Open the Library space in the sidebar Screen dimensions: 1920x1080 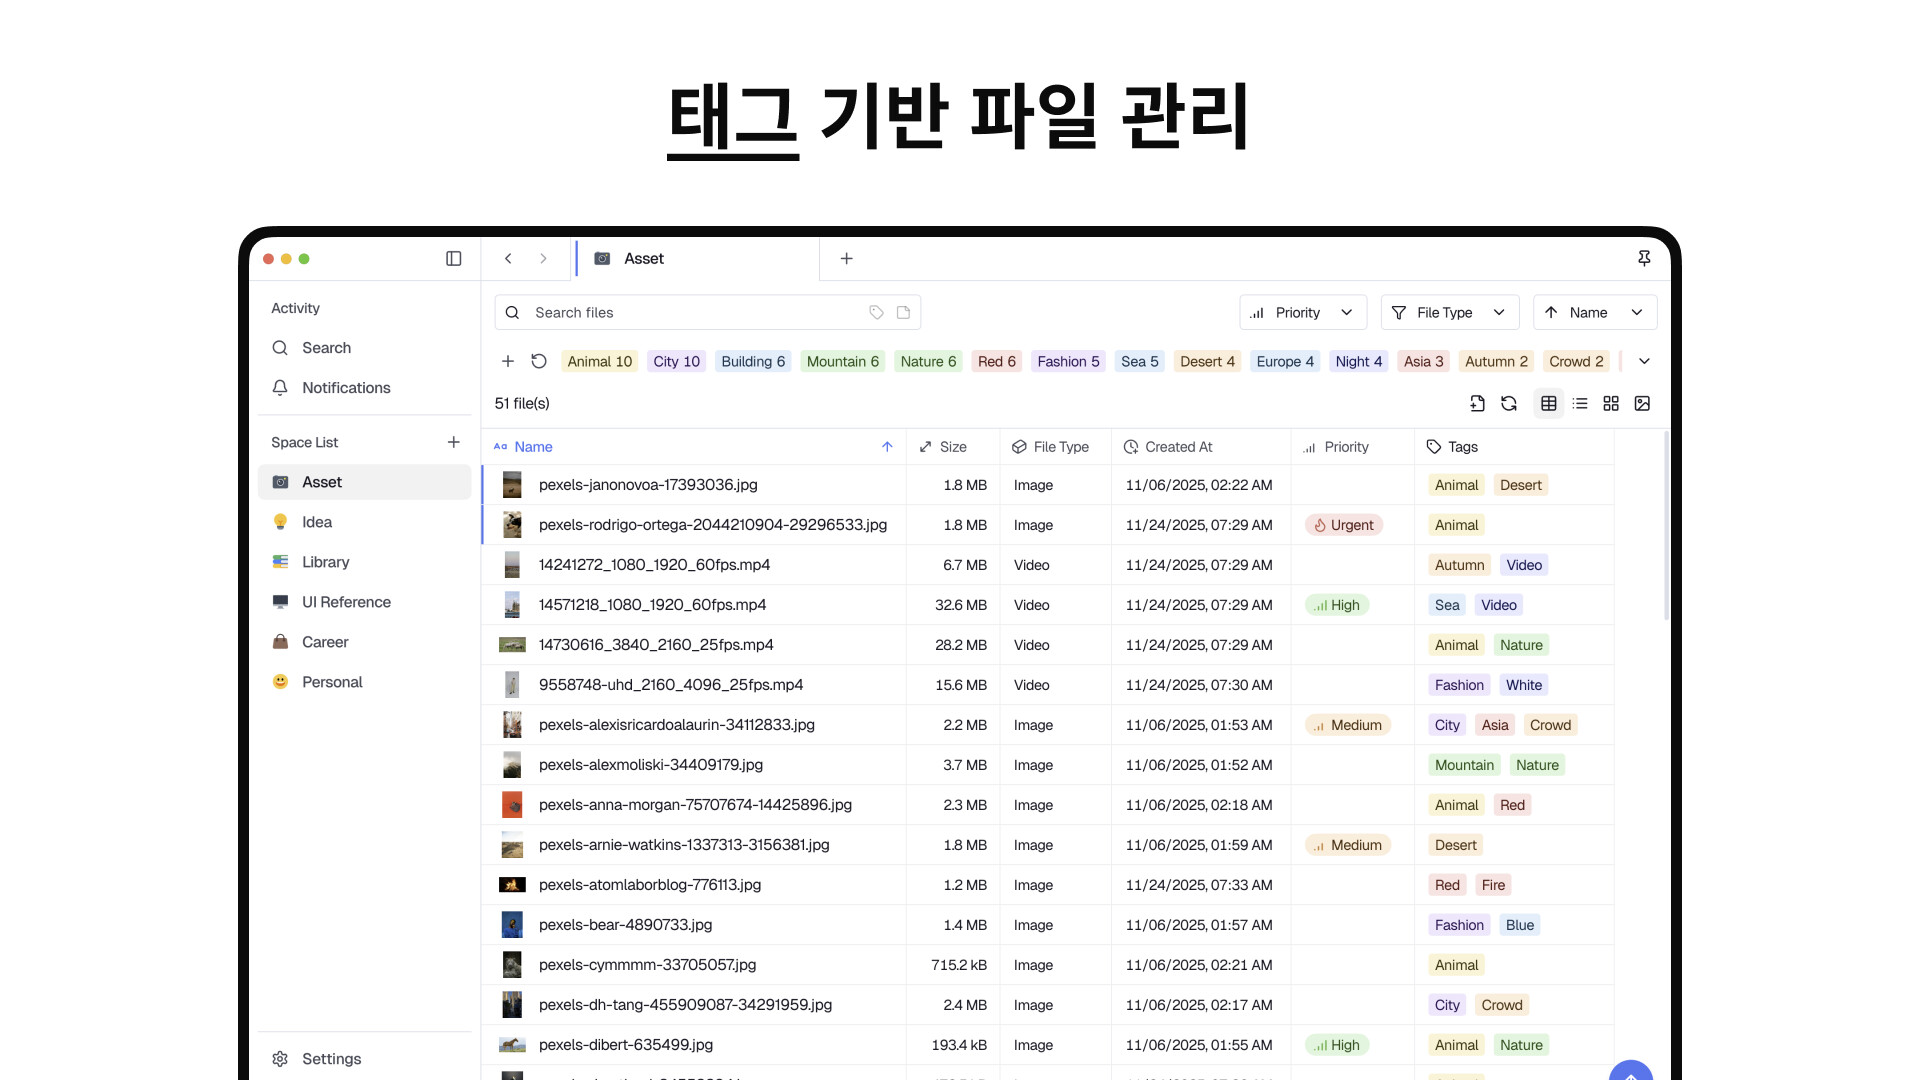click(x=325, y=562)
